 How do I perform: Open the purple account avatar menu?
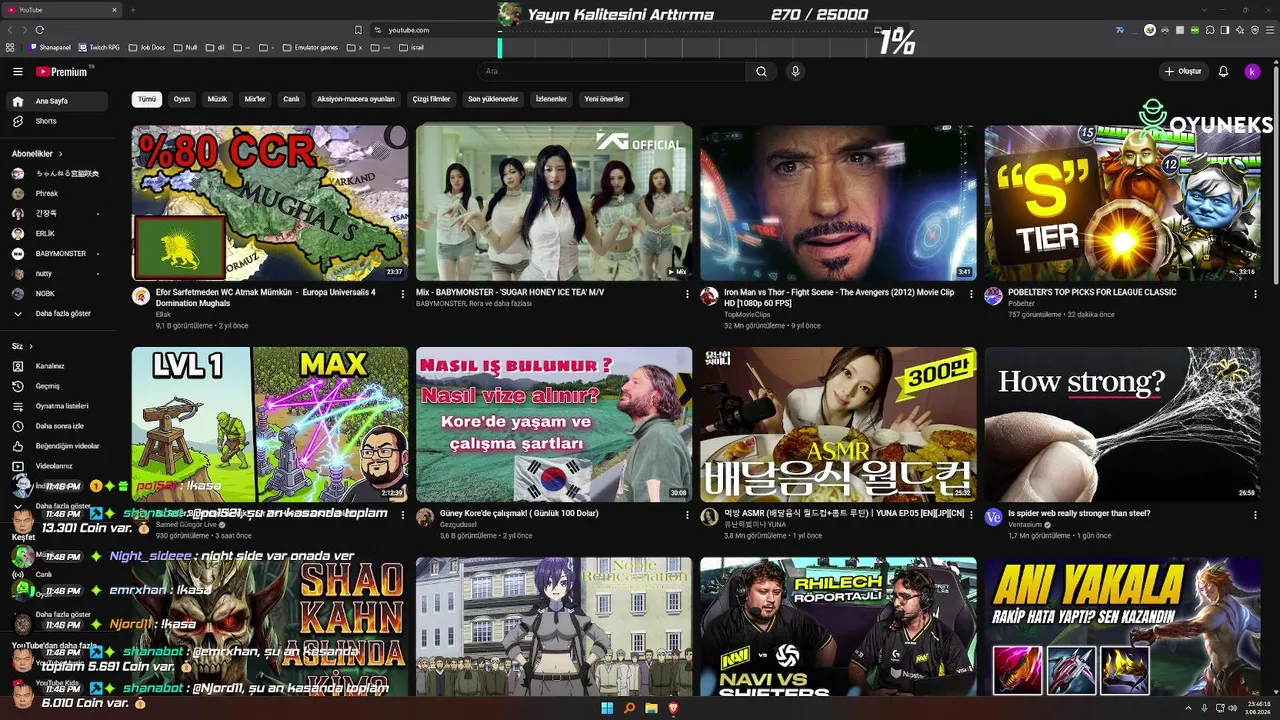1252,71
